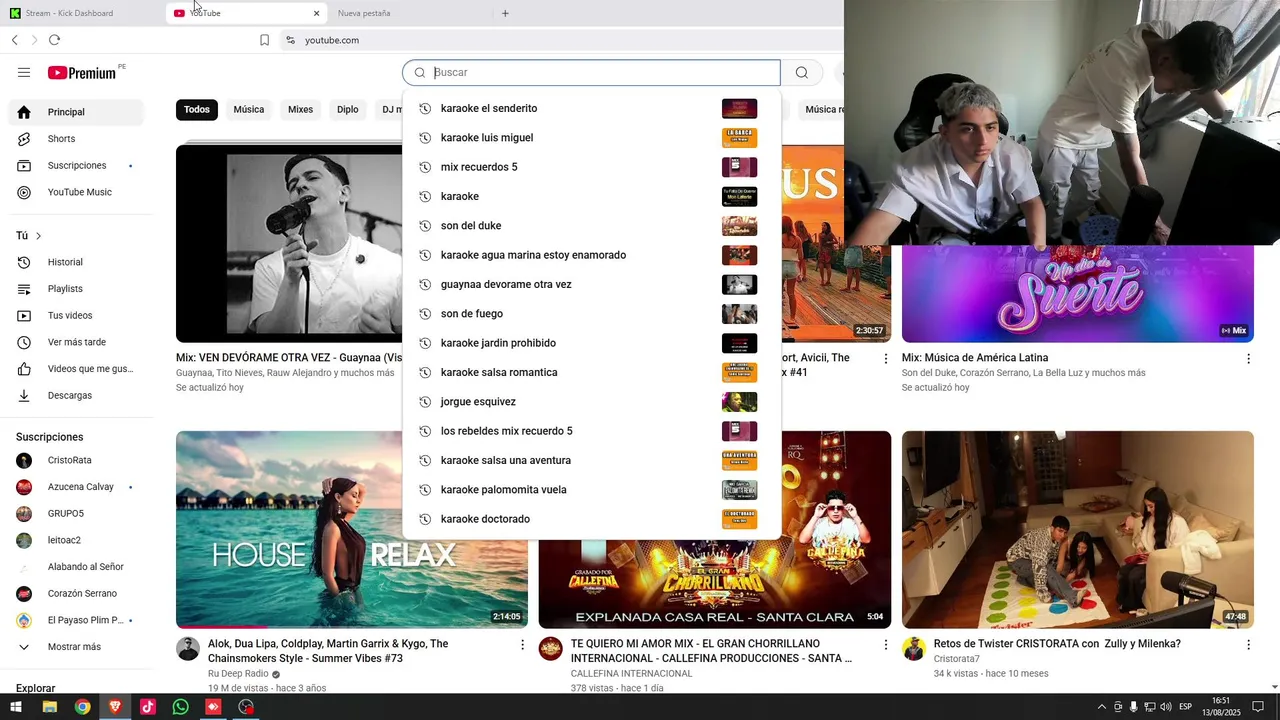
Task: Go back with the browser back arrow
Action: (x=14, y=40)
